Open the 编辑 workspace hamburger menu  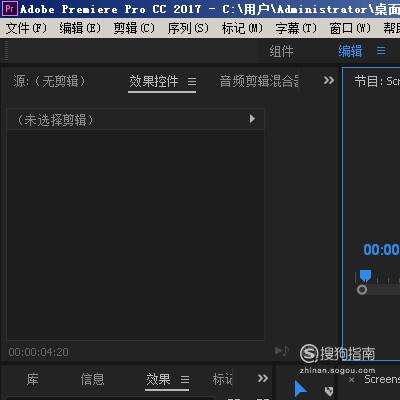coord(381,51)
